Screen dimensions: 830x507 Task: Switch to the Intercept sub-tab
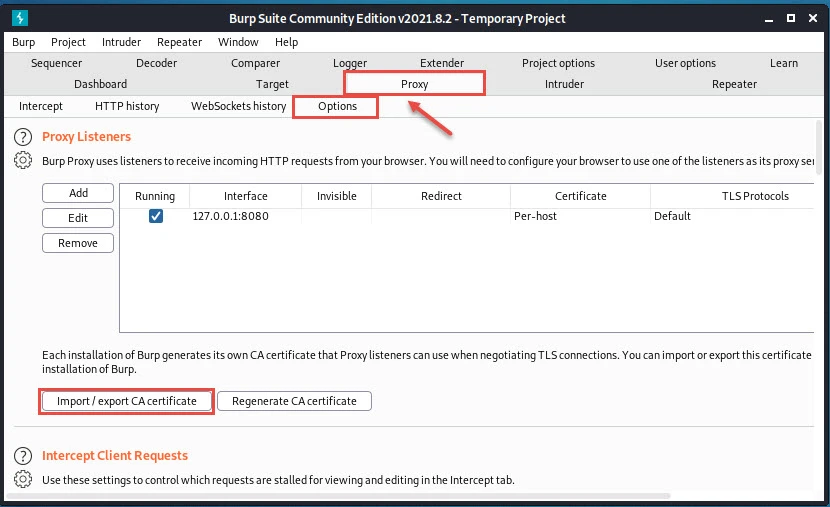pos(41,106)
